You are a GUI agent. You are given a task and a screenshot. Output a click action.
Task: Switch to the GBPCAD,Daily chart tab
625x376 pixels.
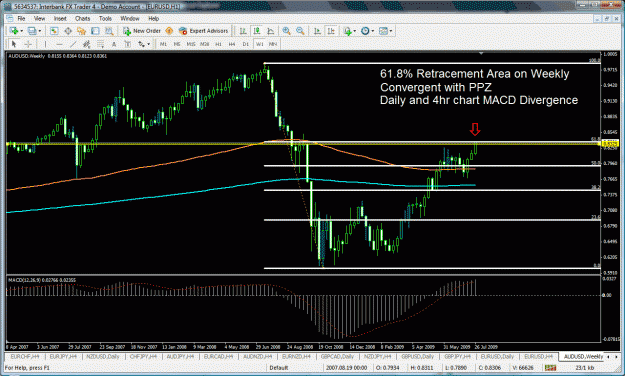click(337, 356)
